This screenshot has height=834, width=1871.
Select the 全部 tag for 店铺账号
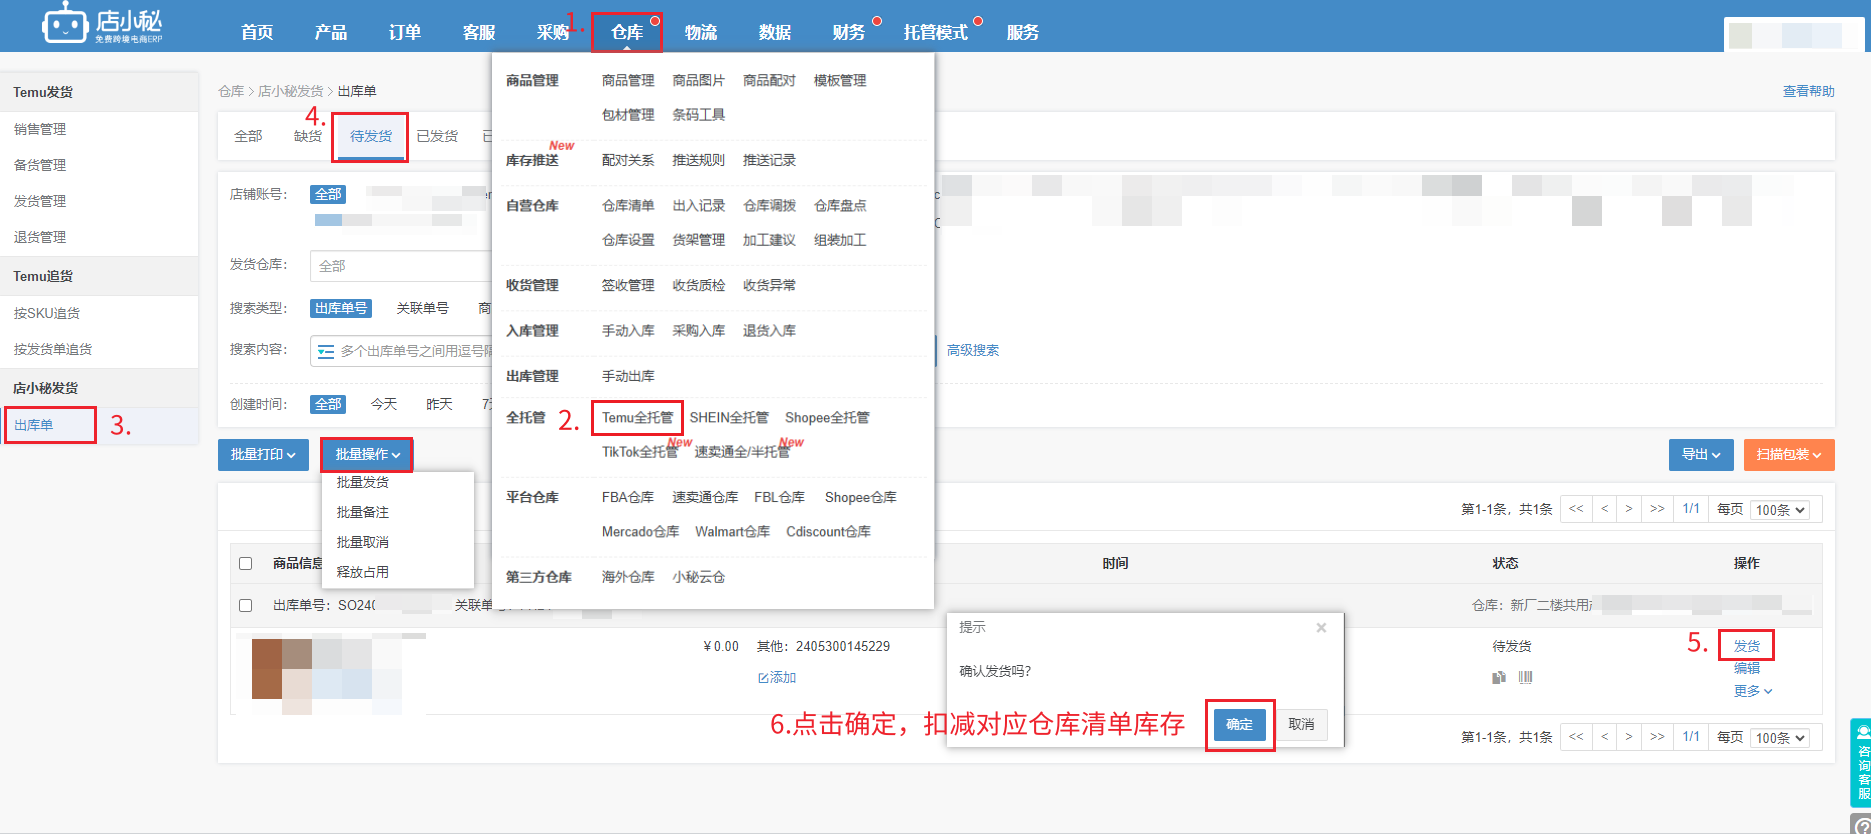point(328,194)
